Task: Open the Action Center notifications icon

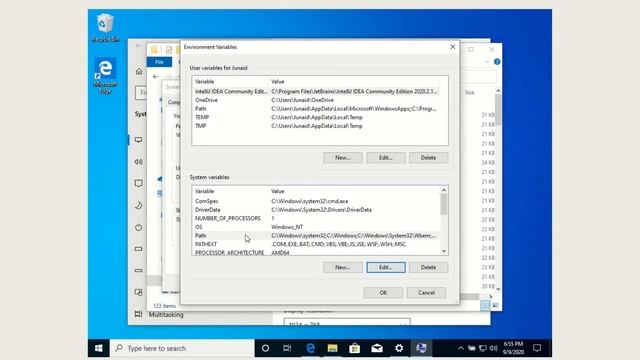Action: point(537,348)
